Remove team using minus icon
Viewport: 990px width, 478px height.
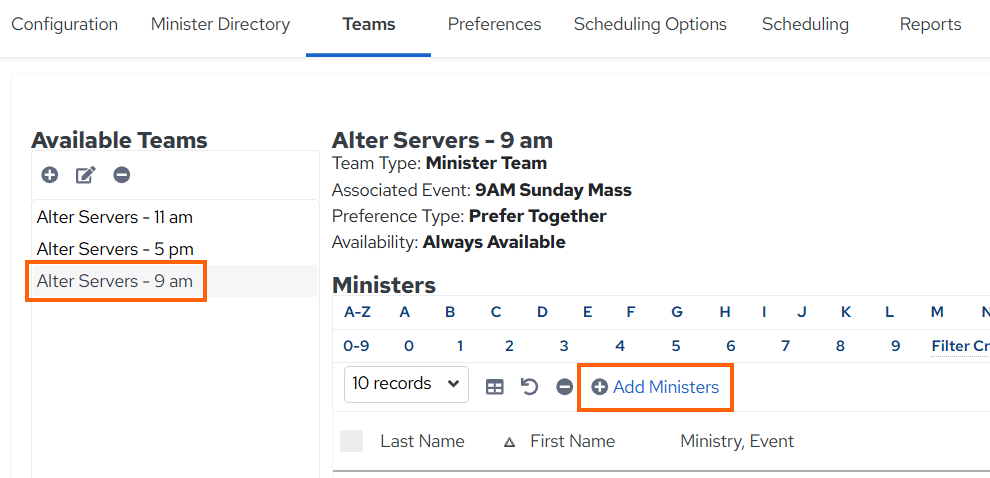point(122,175)
